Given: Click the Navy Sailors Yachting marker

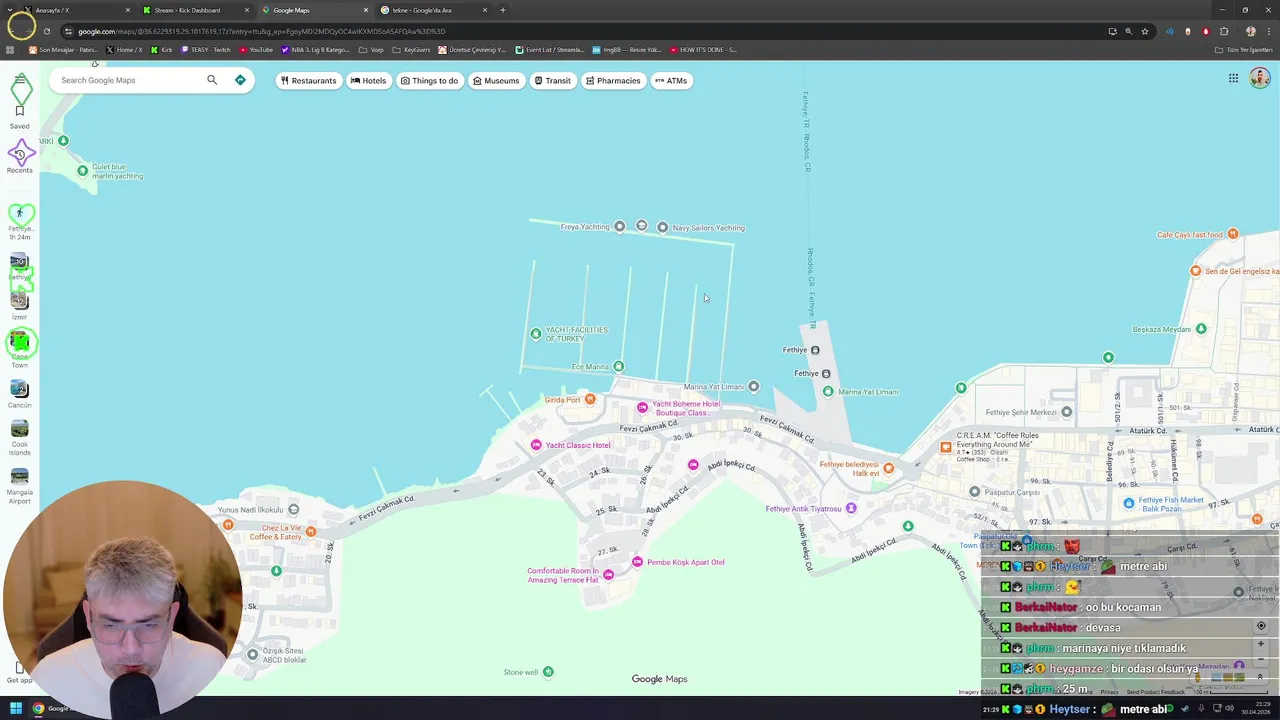Looking at the screenshot, I should coord(662,228).
